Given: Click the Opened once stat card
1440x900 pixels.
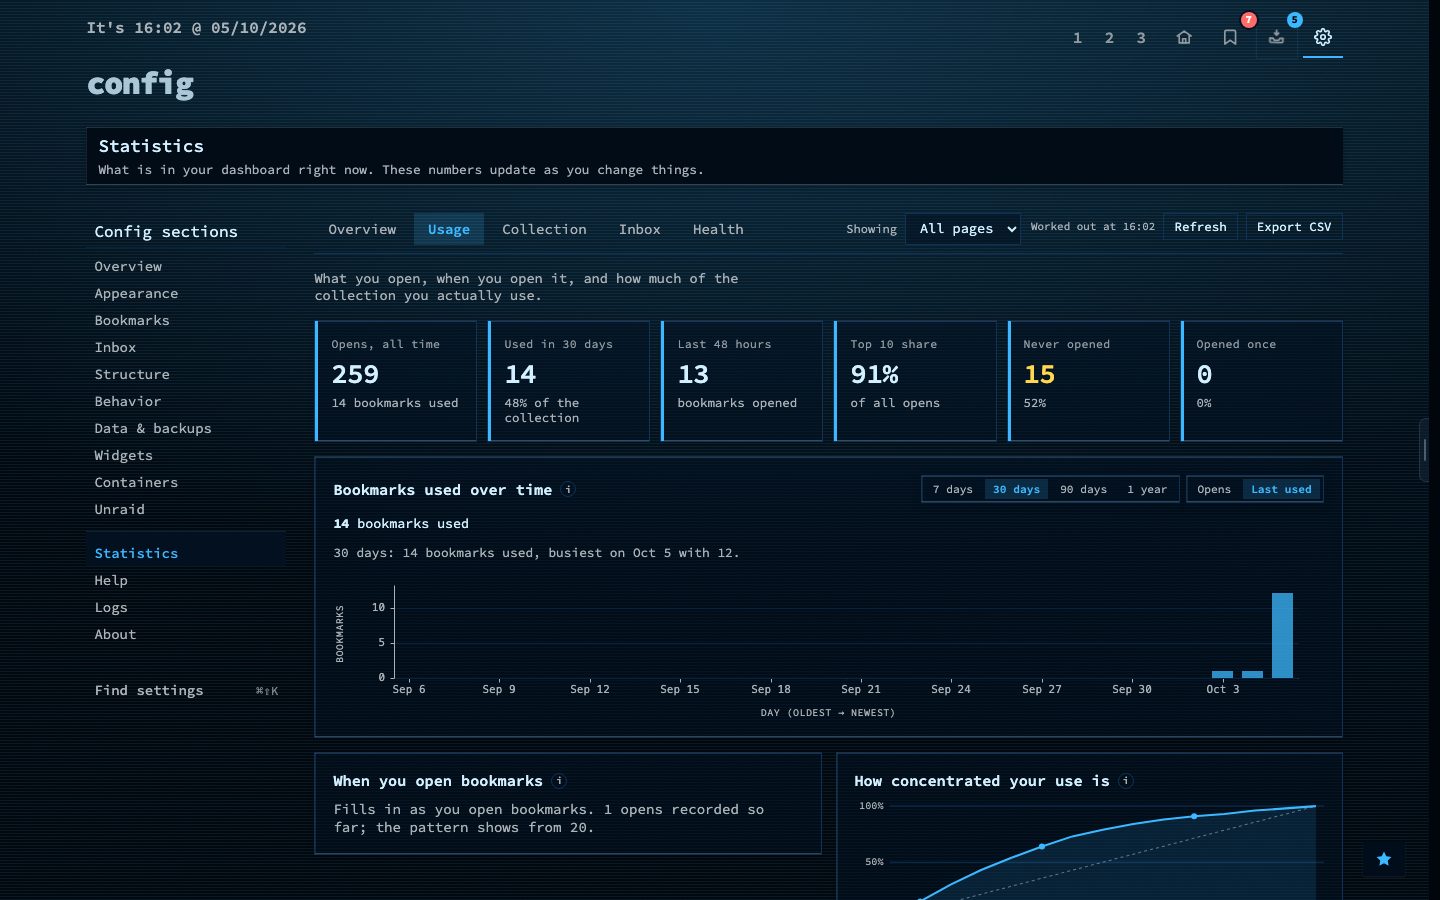Looking at the screenshot, I should tap(1262, 381).
